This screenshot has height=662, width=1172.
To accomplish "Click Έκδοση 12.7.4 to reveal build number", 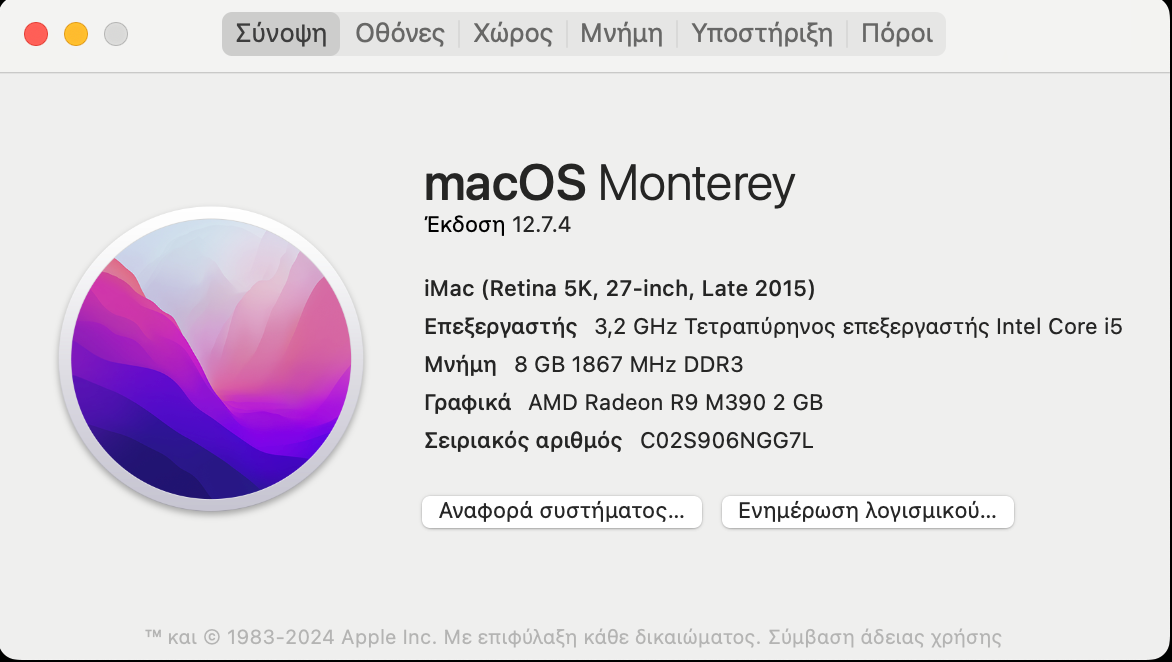I will pos(498,225).
